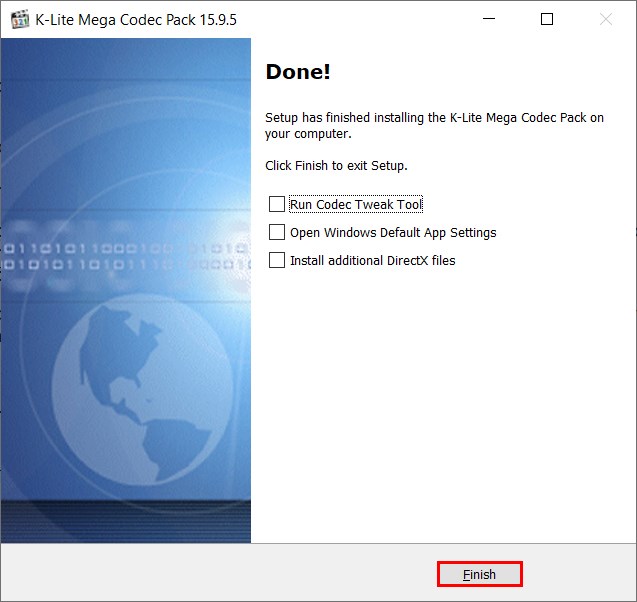Click the 'Setup has finished installing' message

pyautogui.click(x=434, y=126)
